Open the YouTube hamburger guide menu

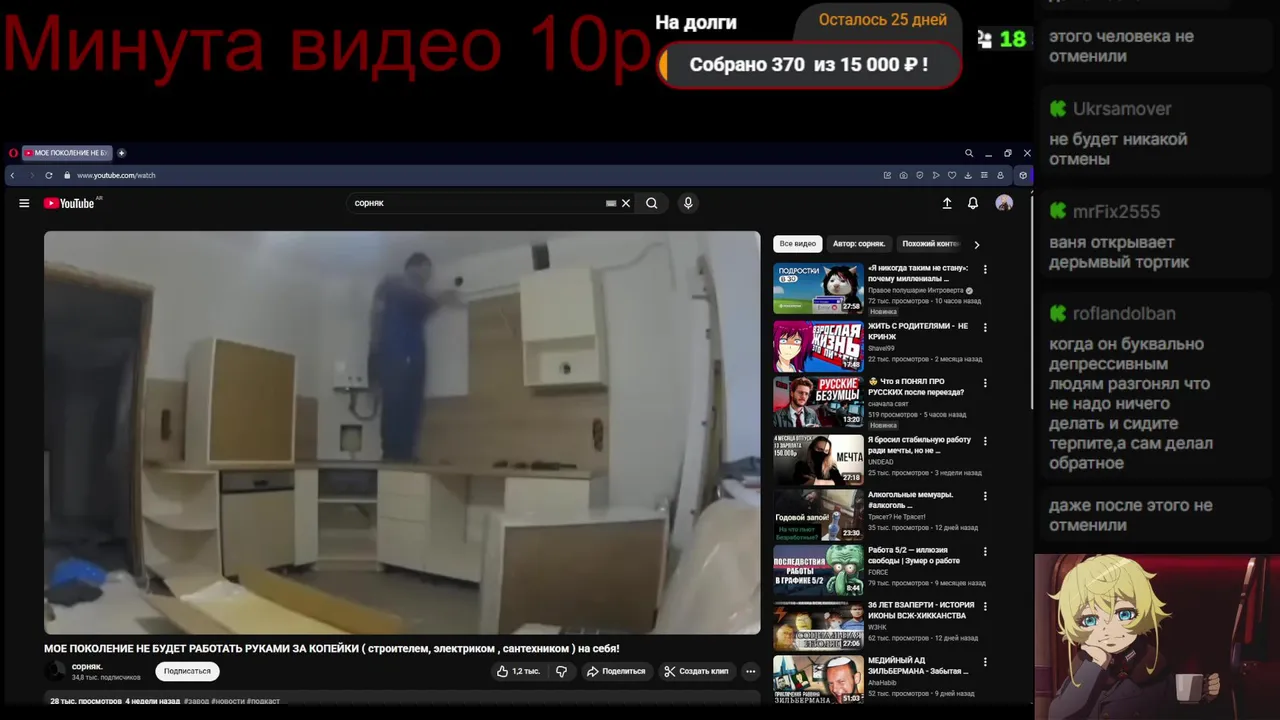24,203
